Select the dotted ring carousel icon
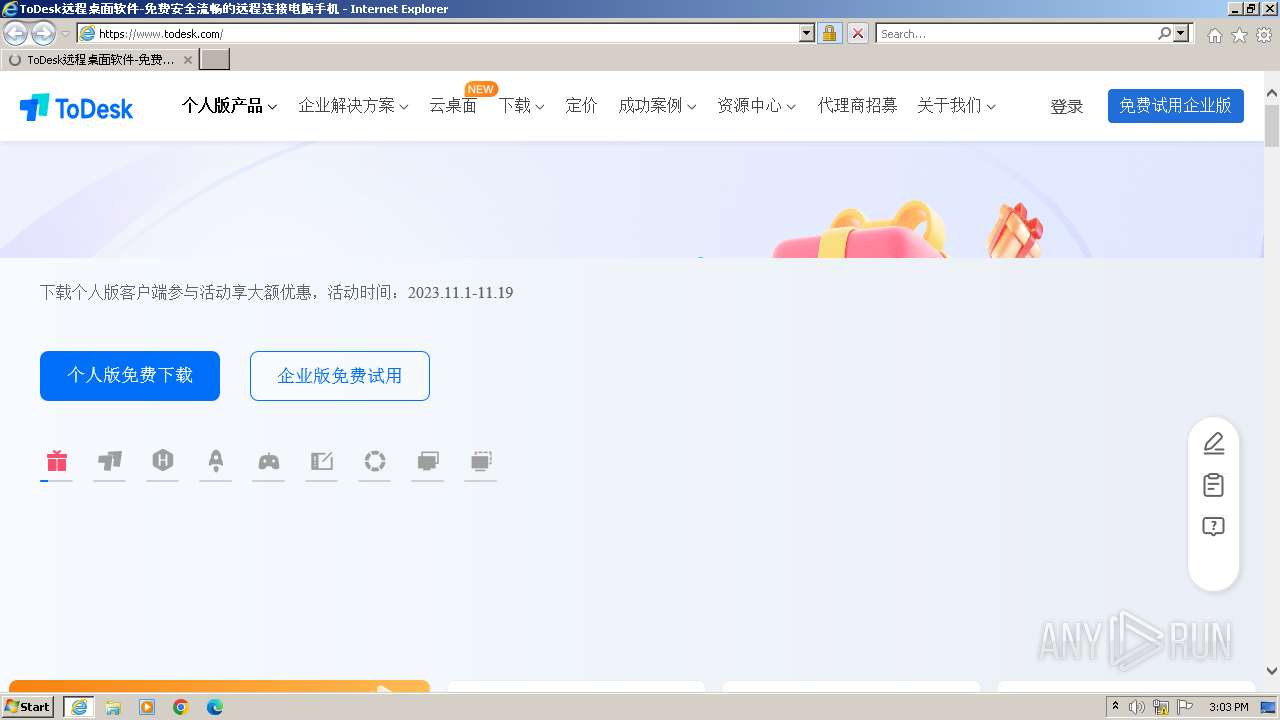 (375, 461)
